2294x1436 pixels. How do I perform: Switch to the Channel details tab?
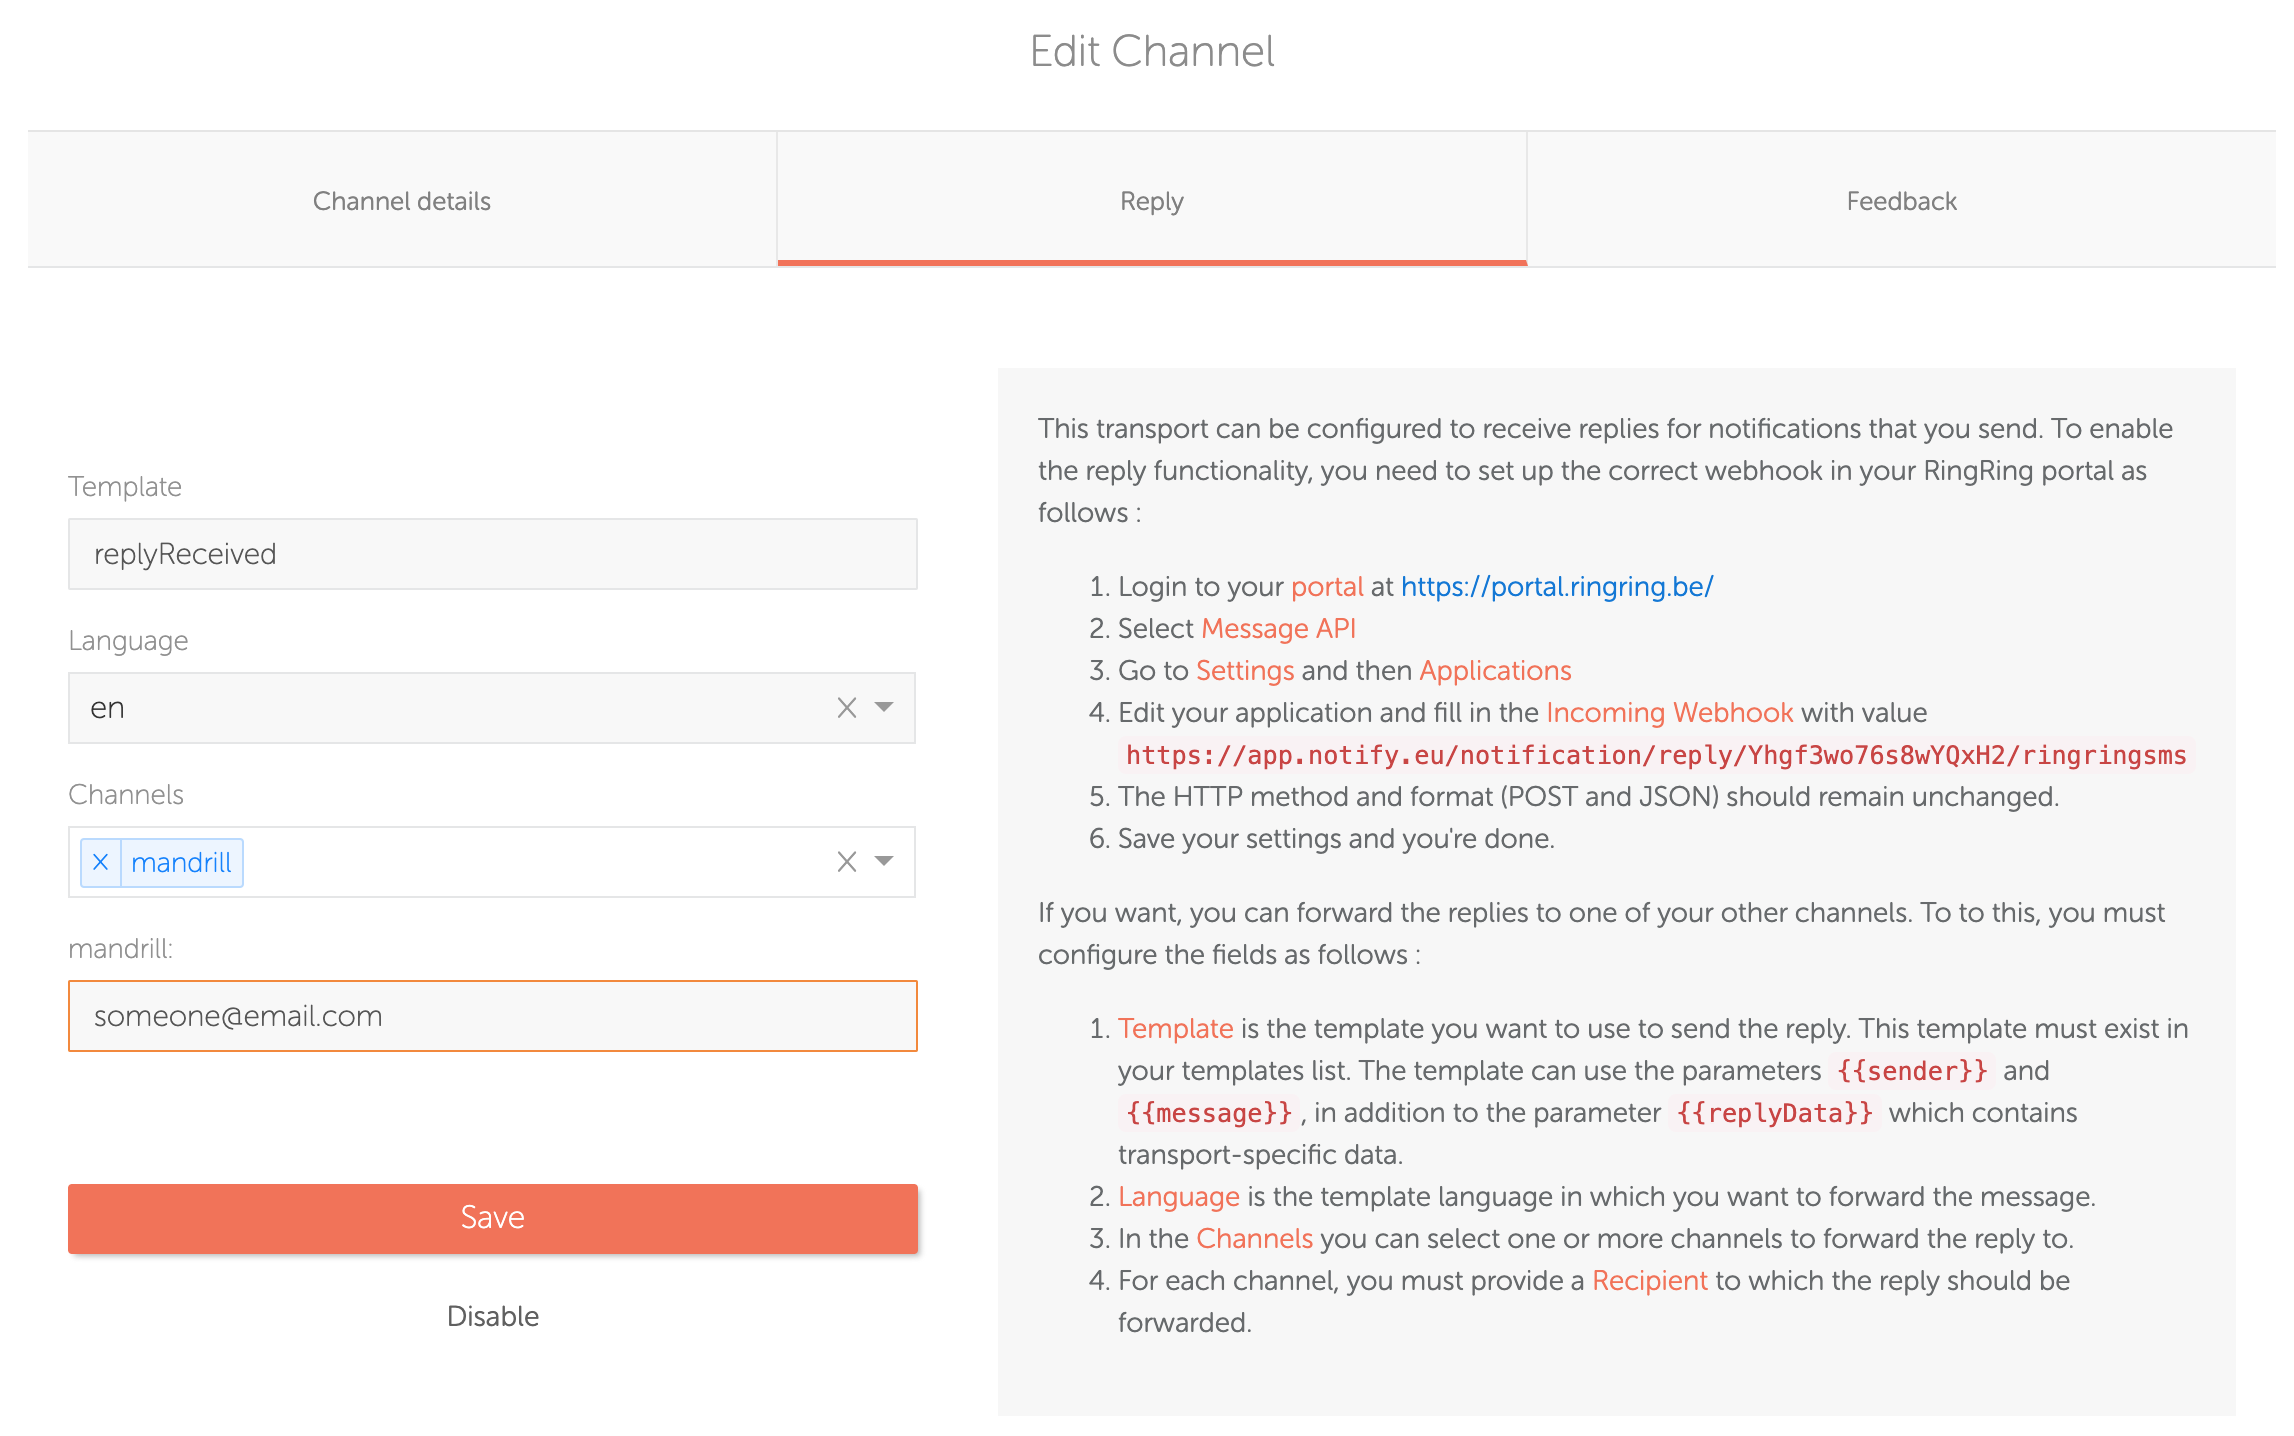click(402, 200)
